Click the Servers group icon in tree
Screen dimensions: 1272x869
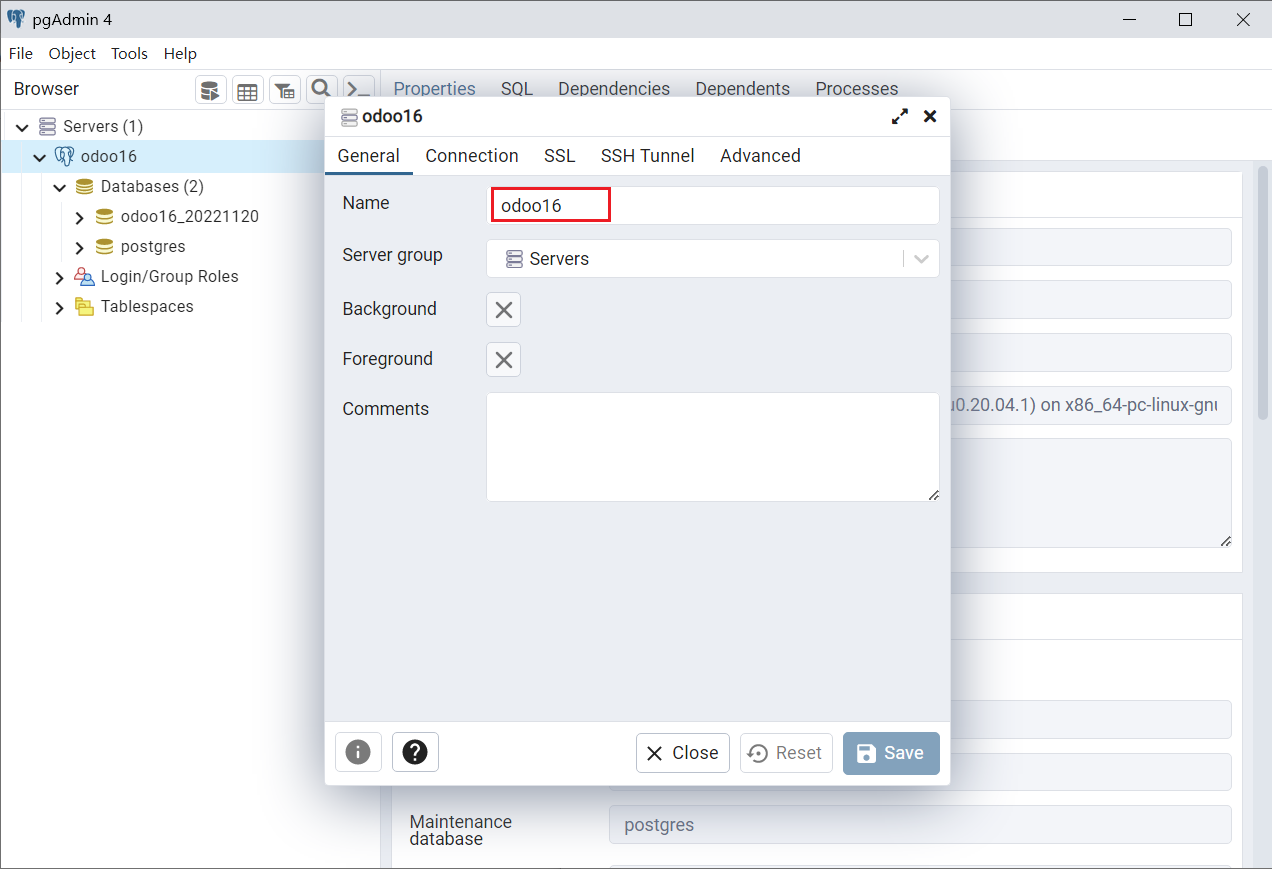[47, 127]
